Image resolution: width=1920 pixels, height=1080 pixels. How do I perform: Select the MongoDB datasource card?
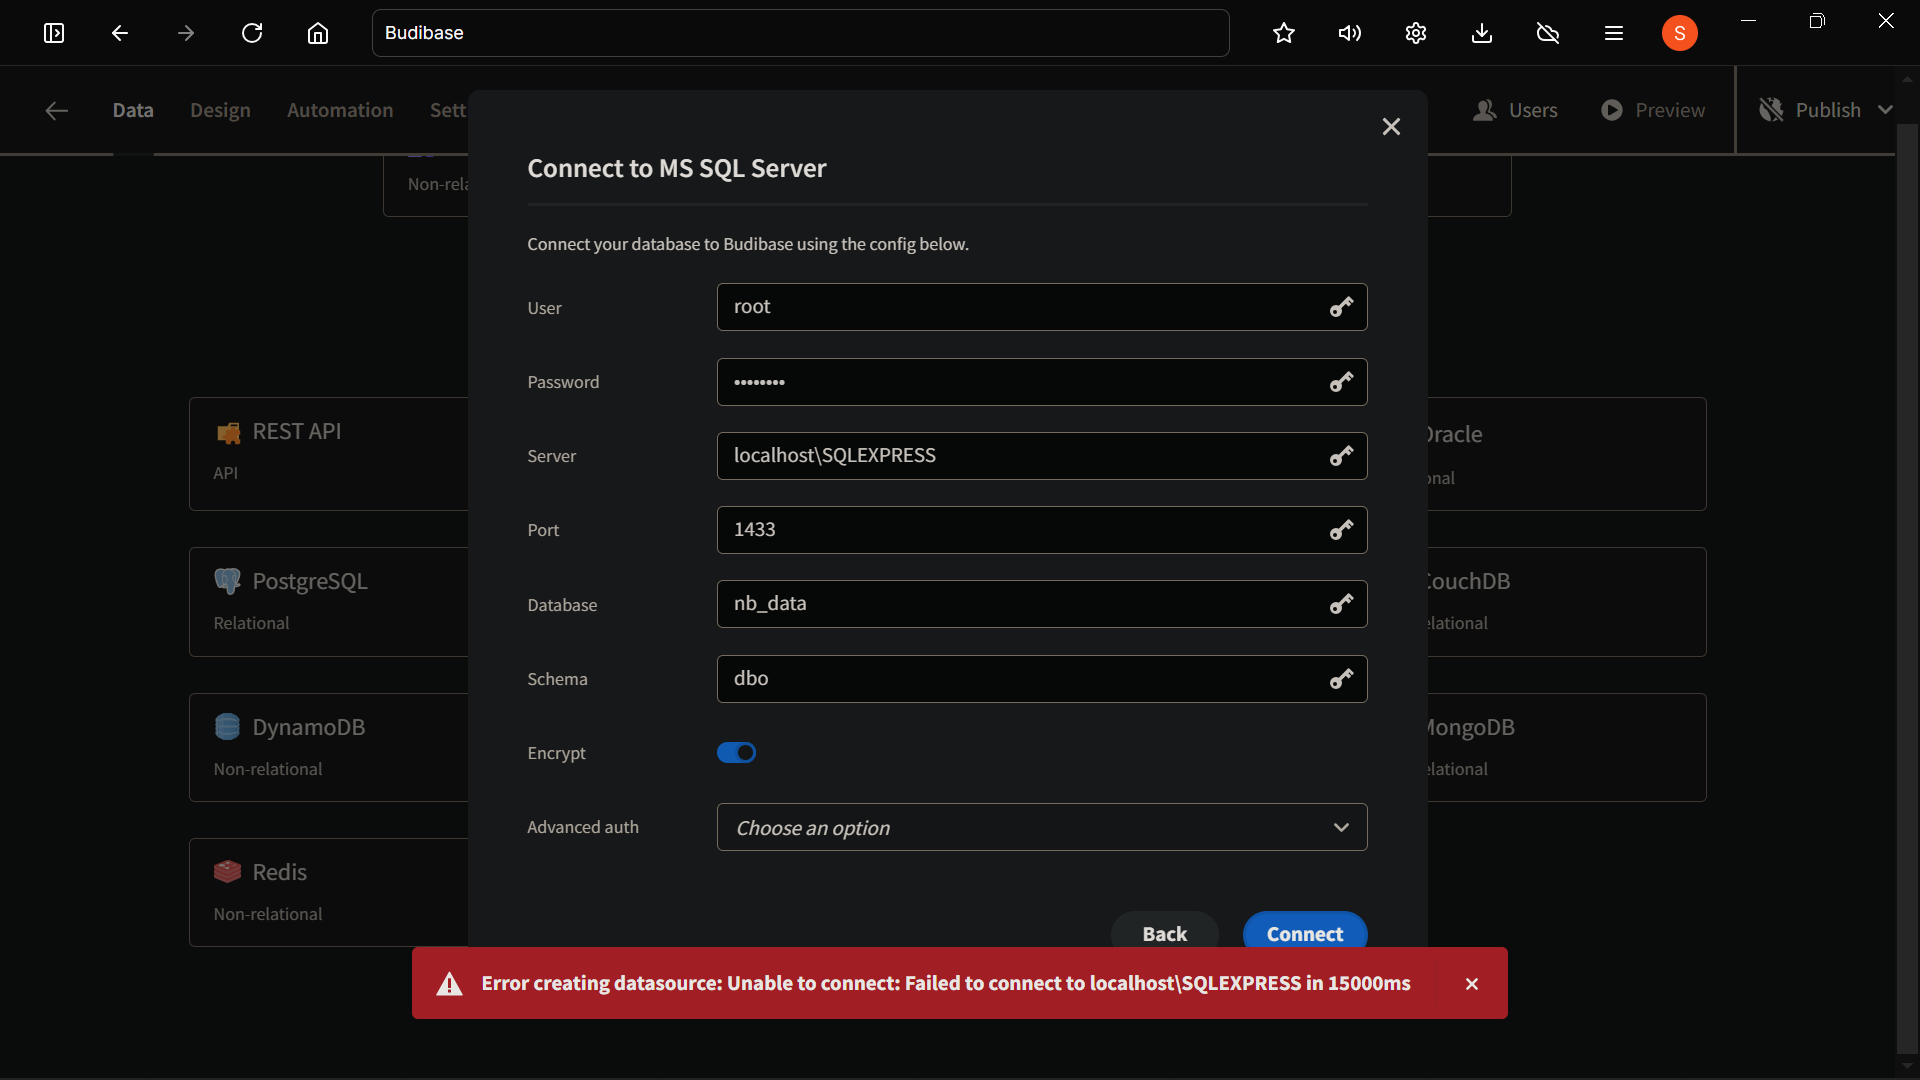click(x=1567, y=747)
